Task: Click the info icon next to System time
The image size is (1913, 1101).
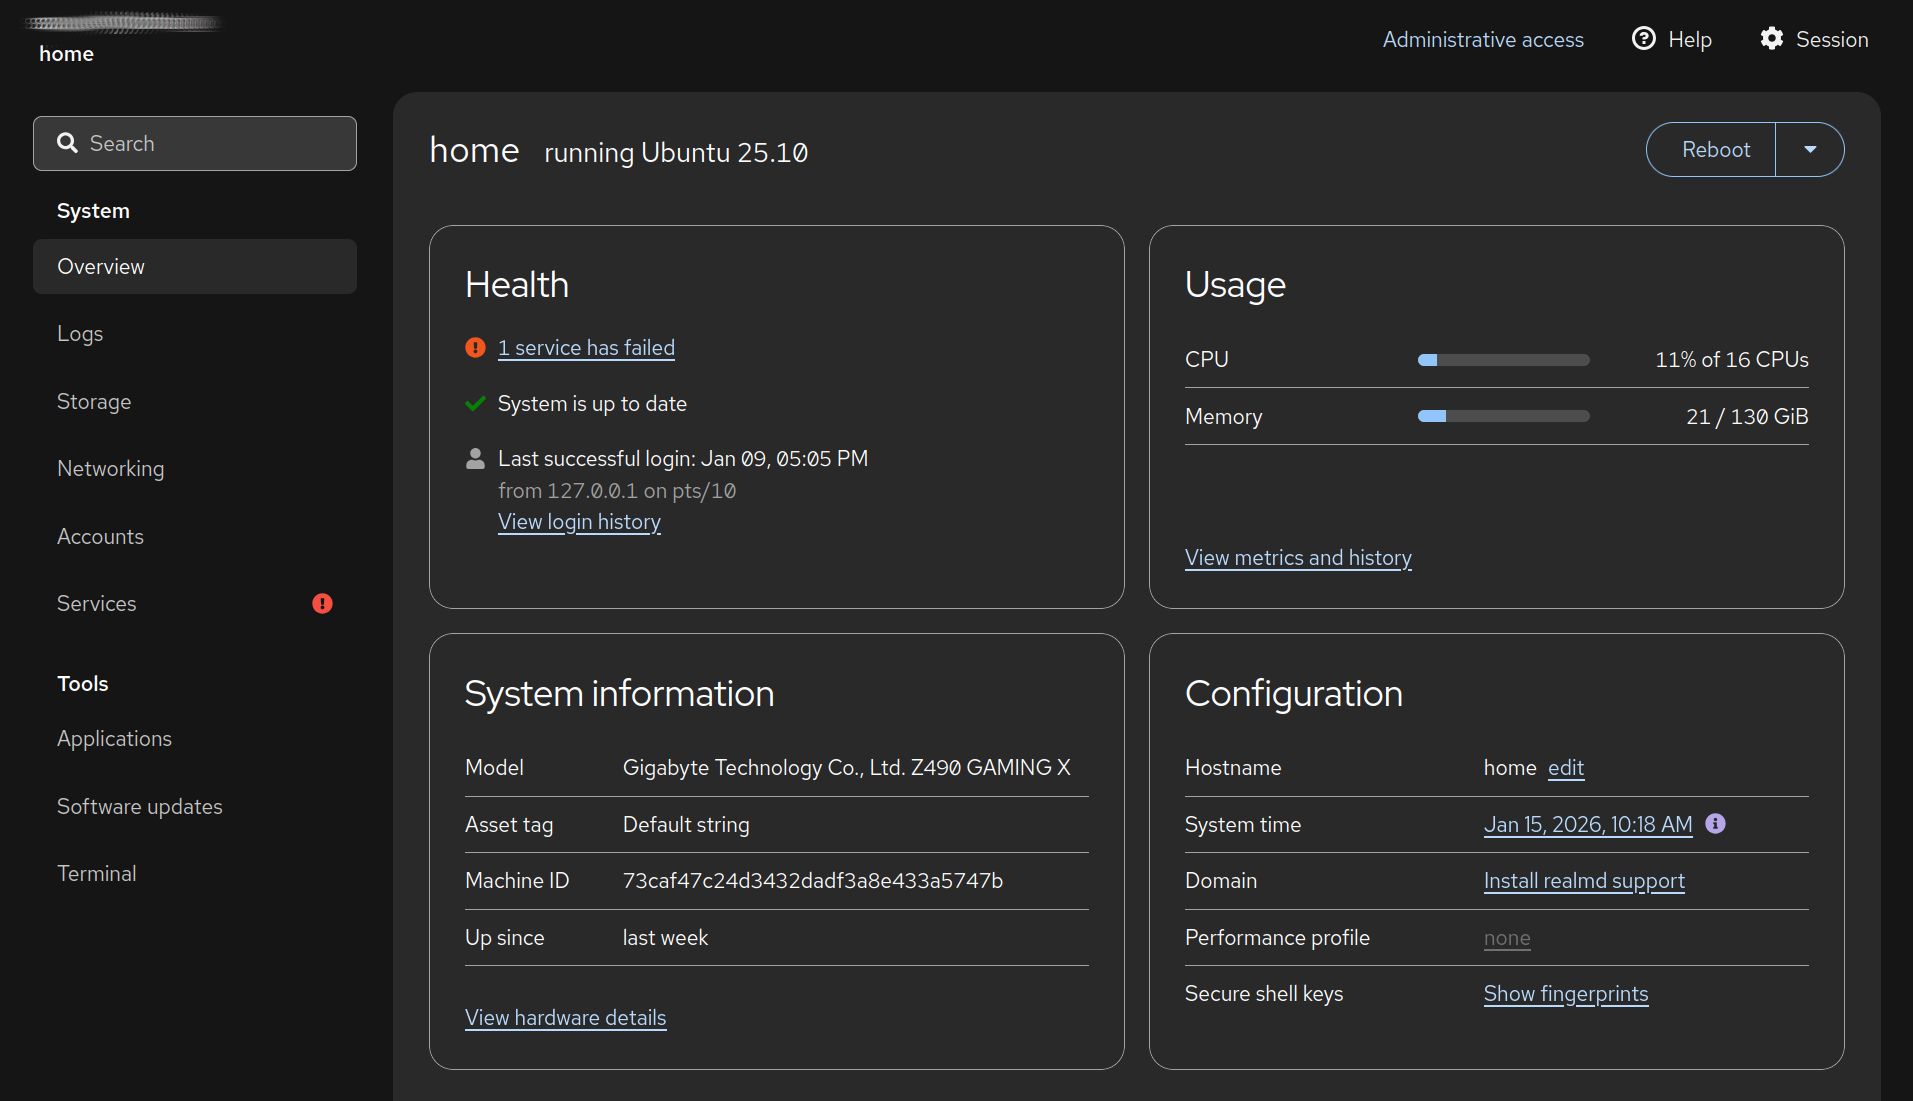Action: [1715, 824]
